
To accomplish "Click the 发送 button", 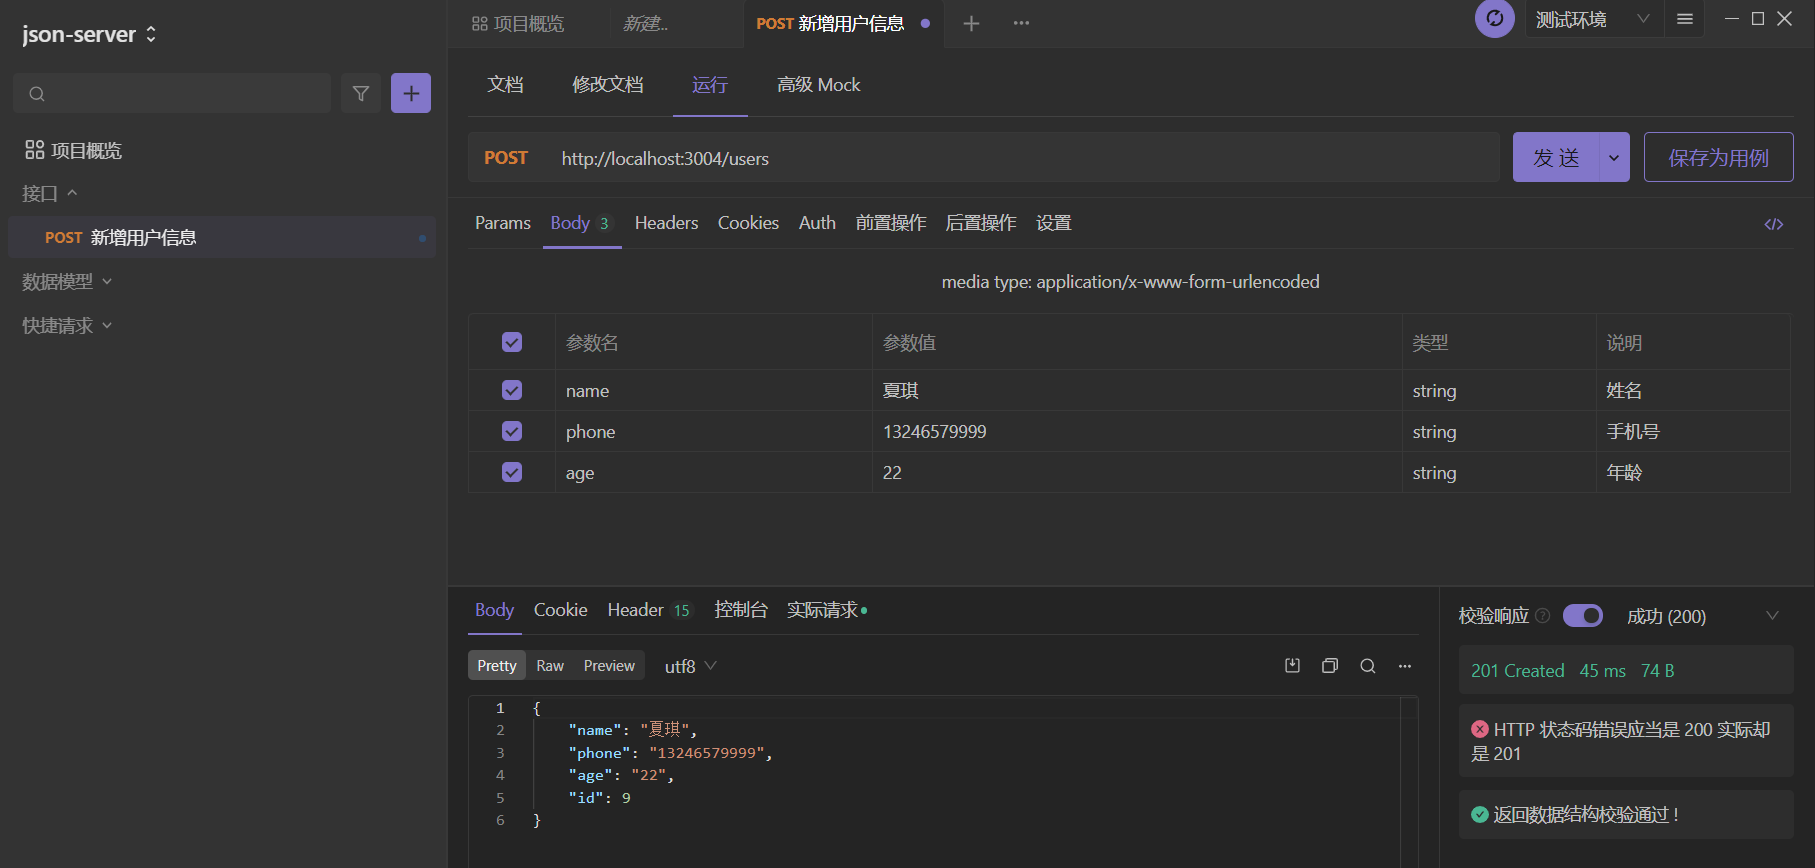I will tap(1556, 158).
